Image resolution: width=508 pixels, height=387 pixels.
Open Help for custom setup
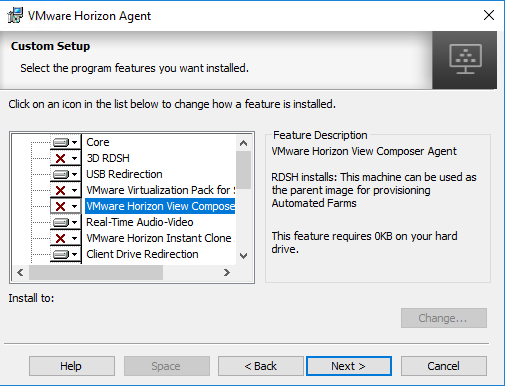[72, 366]
